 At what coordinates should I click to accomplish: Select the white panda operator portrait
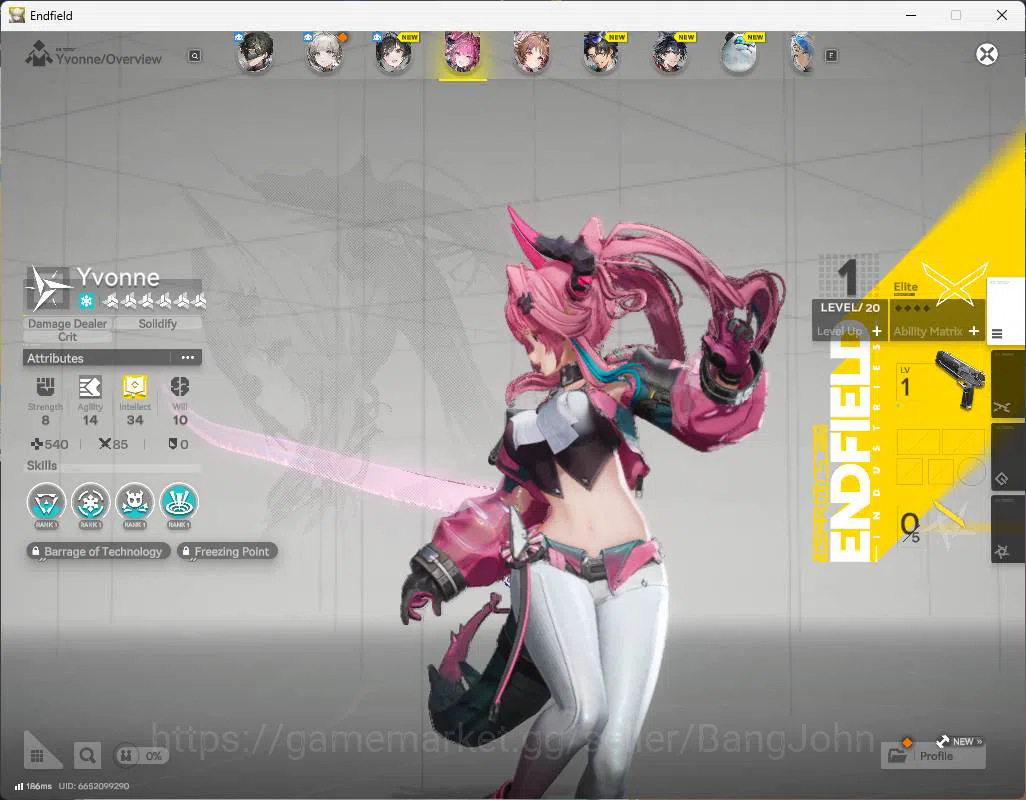click(739, 53)
